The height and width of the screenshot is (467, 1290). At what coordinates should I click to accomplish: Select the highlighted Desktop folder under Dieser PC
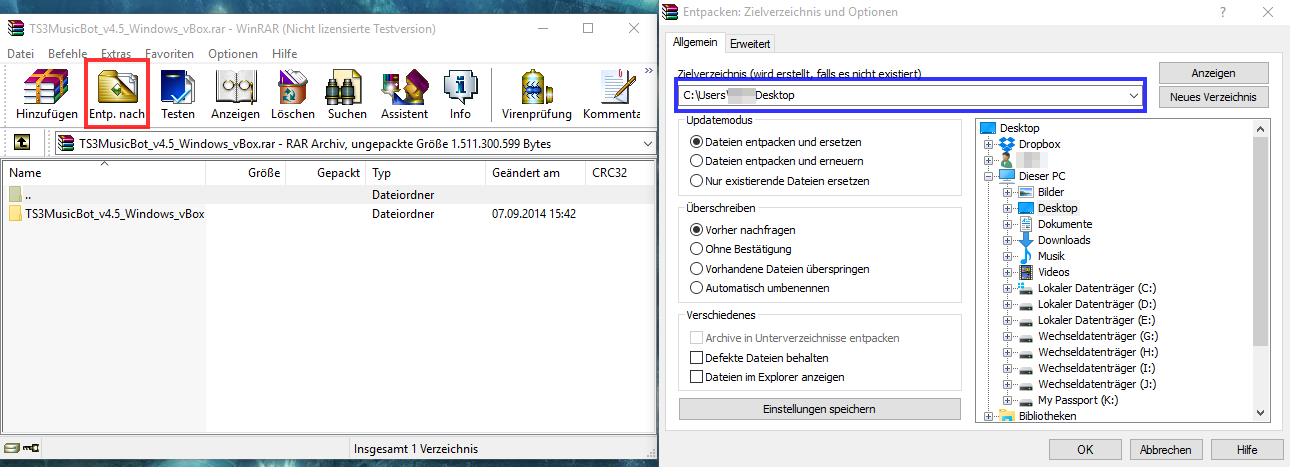(x=1057, y=208)
